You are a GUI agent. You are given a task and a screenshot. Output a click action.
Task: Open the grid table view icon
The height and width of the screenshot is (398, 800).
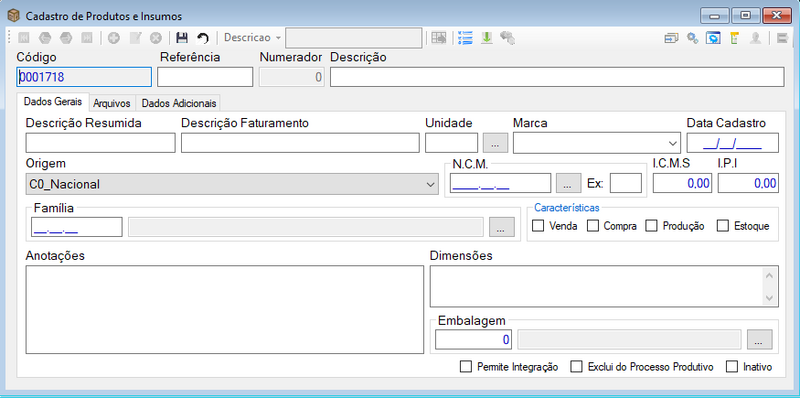[438, 38]
